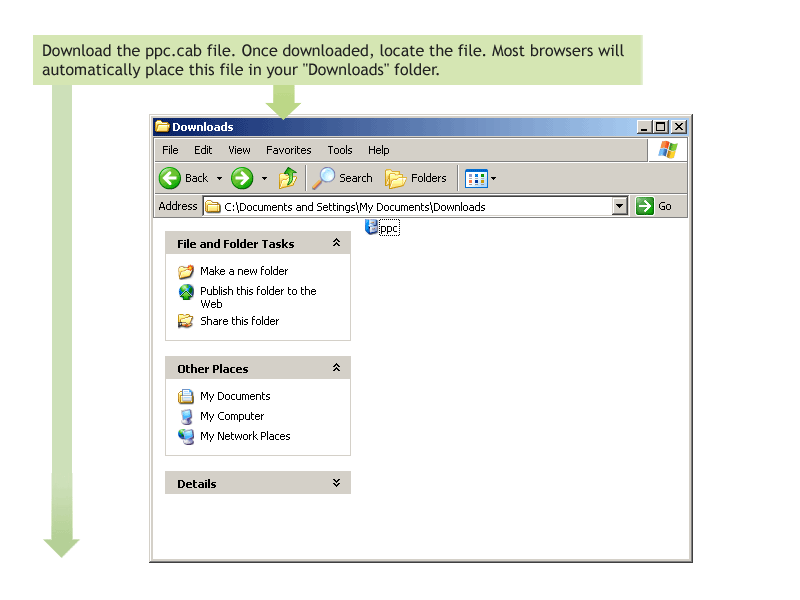Select the ppc file icon
This screenshot has width=800, height=600.
371,227
